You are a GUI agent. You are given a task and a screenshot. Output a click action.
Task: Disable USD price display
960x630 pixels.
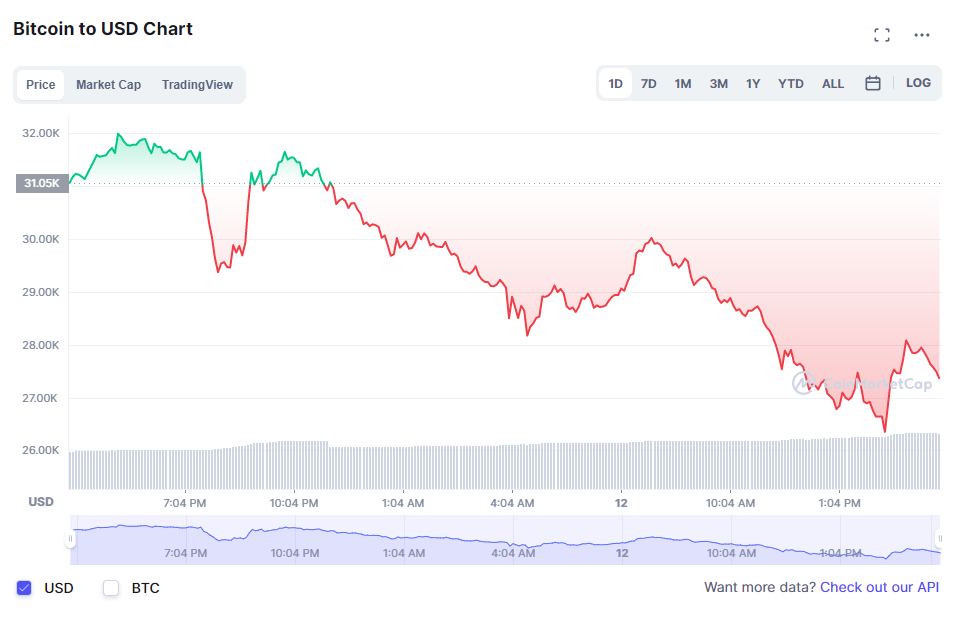[x=24, y=588]
